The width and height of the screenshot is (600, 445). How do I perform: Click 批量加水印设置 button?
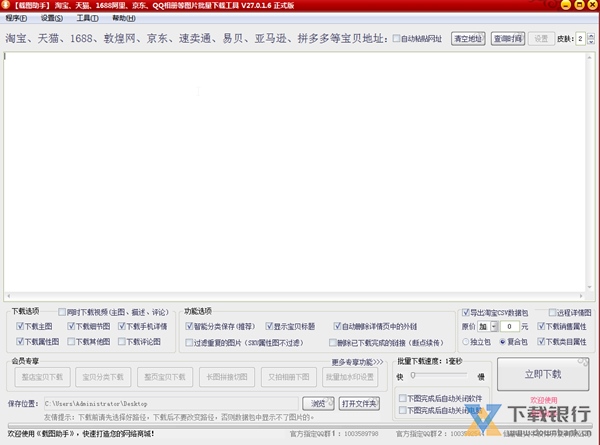coord(350,377)
